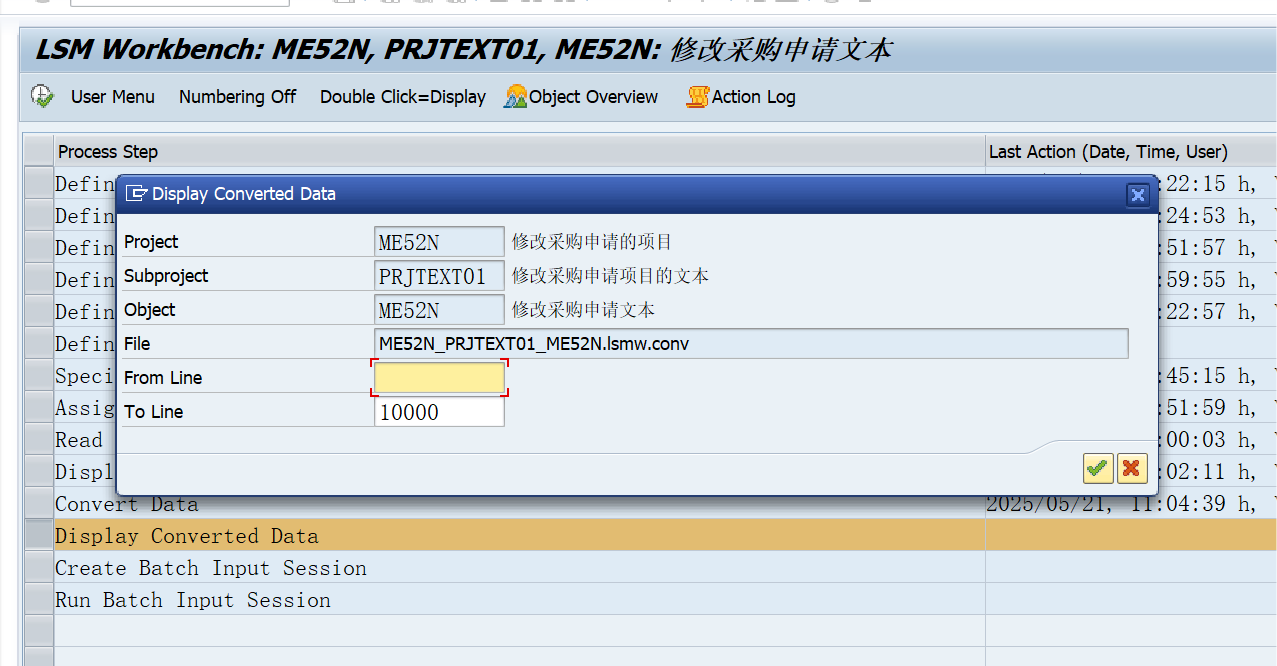Image resolution: width=1277 pixels, height=666 pixels.
Task: Click the From Line input field
Action: pos(439,377)
